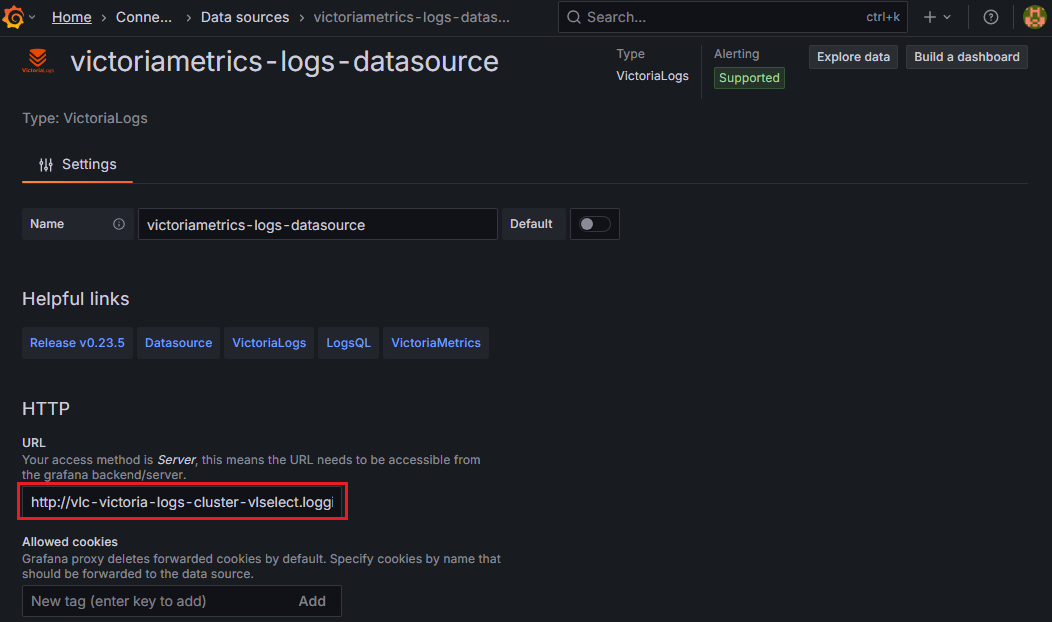Go to Home in breadcrumb
Viewport: 1052px width, 622px height.
click(x=71, y=17)
